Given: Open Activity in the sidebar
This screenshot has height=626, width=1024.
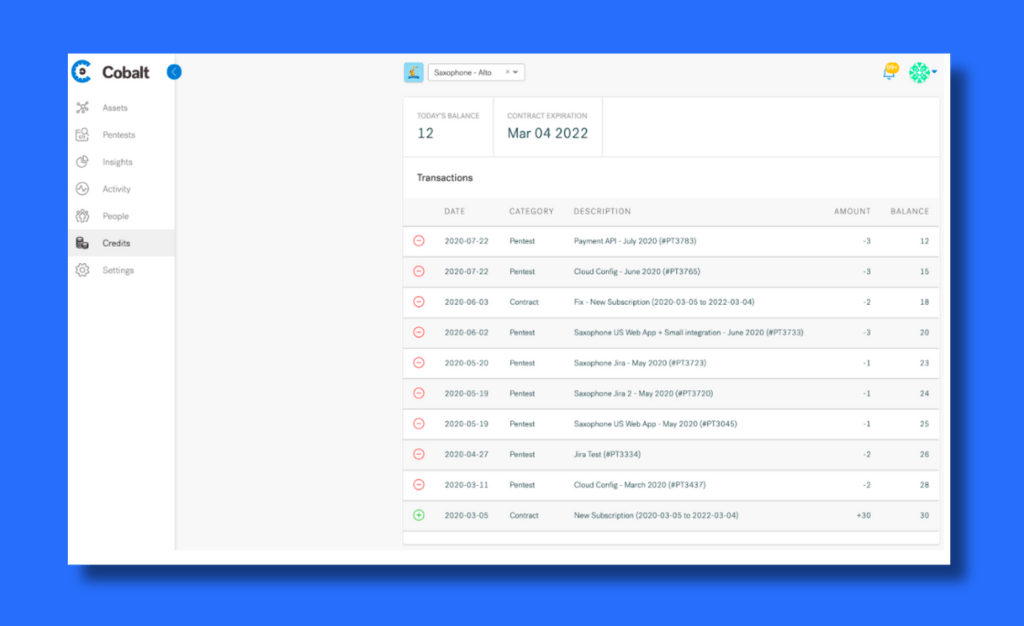Looking at the screenshot, I should pos(116,189).
